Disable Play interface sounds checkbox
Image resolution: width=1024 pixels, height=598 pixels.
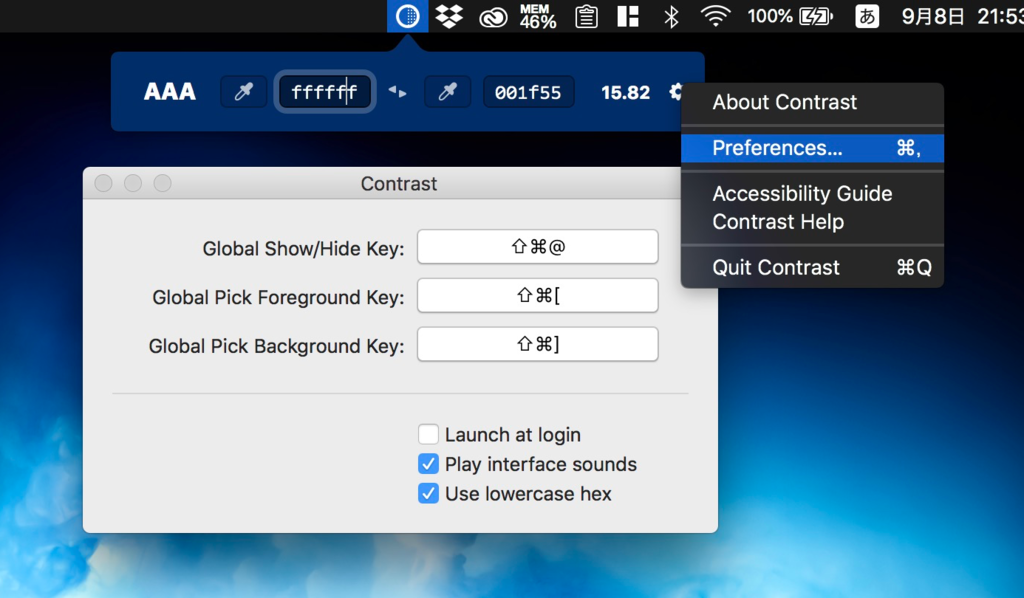tap(428, 464)
